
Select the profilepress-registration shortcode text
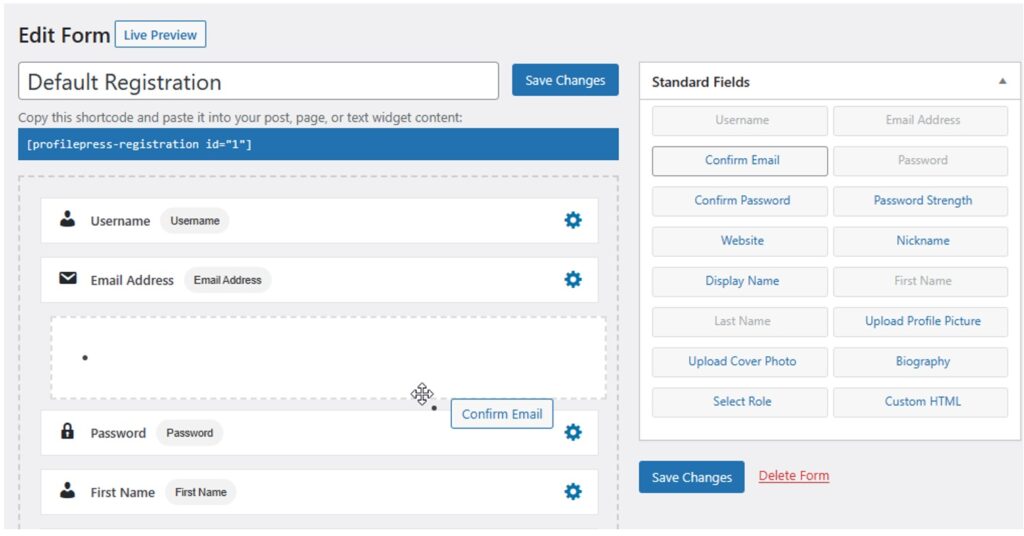tap(139, 144)
